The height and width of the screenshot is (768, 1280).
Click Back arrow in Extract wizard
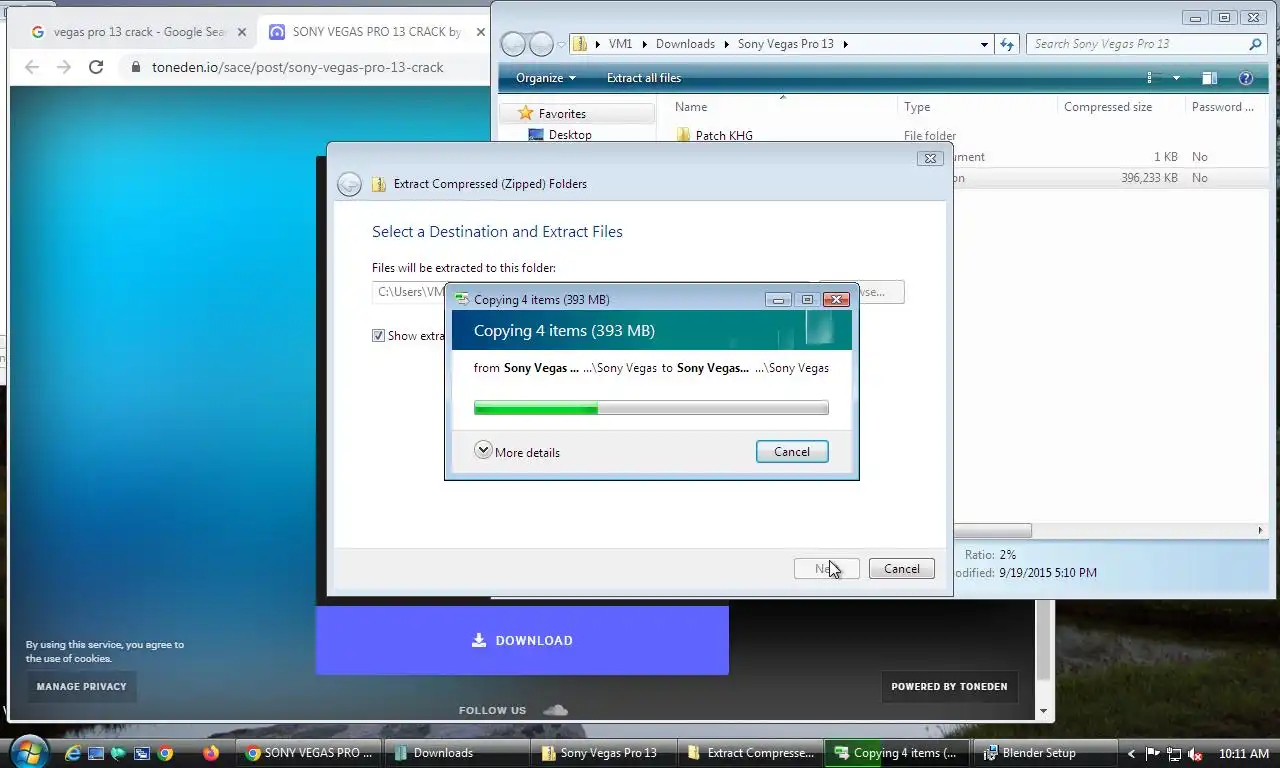[x=349, y=184]
